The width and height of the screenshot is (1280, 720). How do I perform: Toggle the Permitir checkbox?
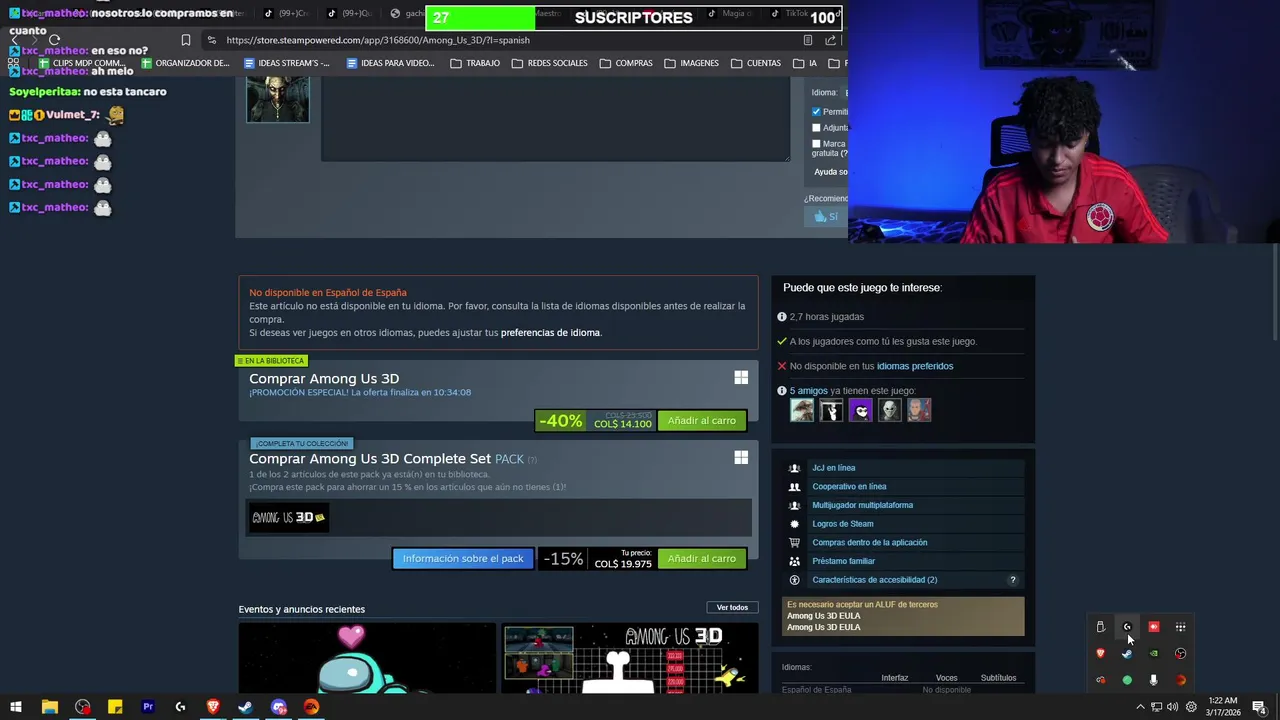coord(816,112)
